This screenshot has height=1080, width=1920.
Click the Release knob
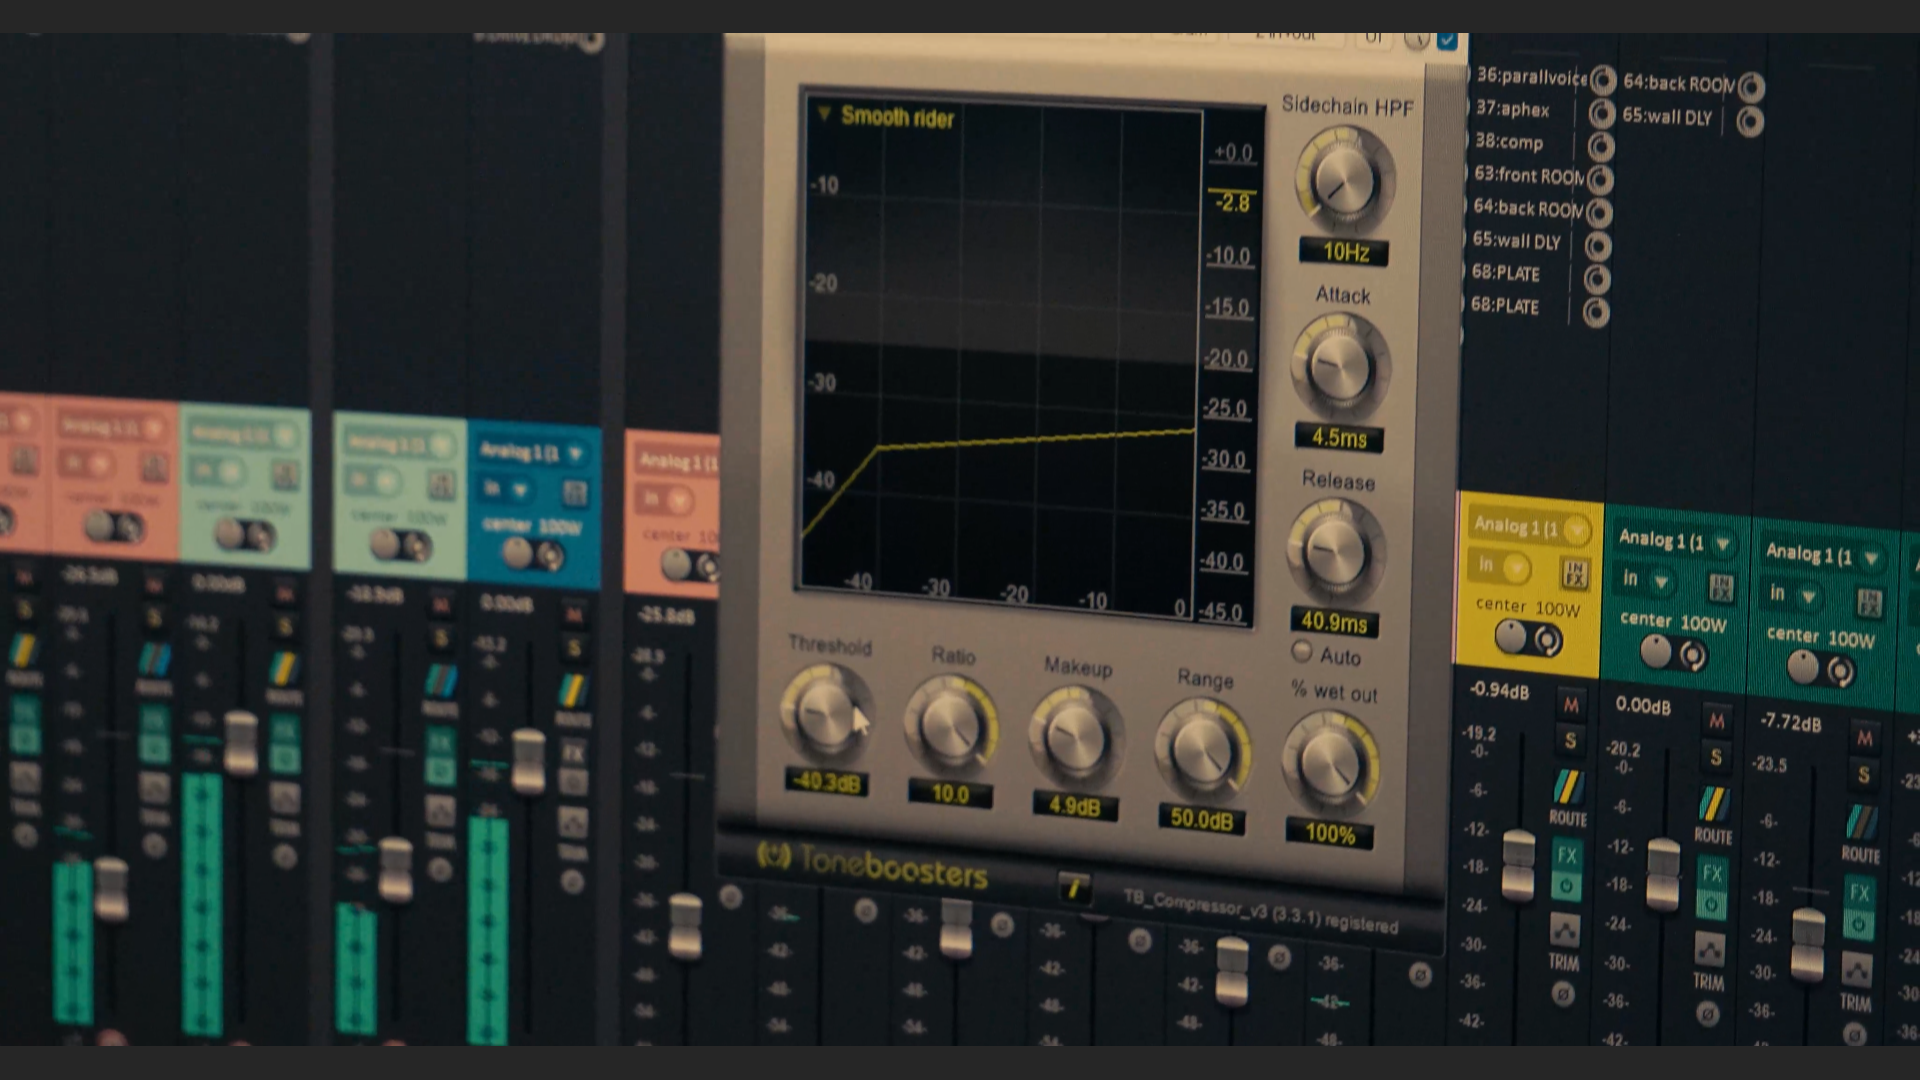coord(1335,551)
